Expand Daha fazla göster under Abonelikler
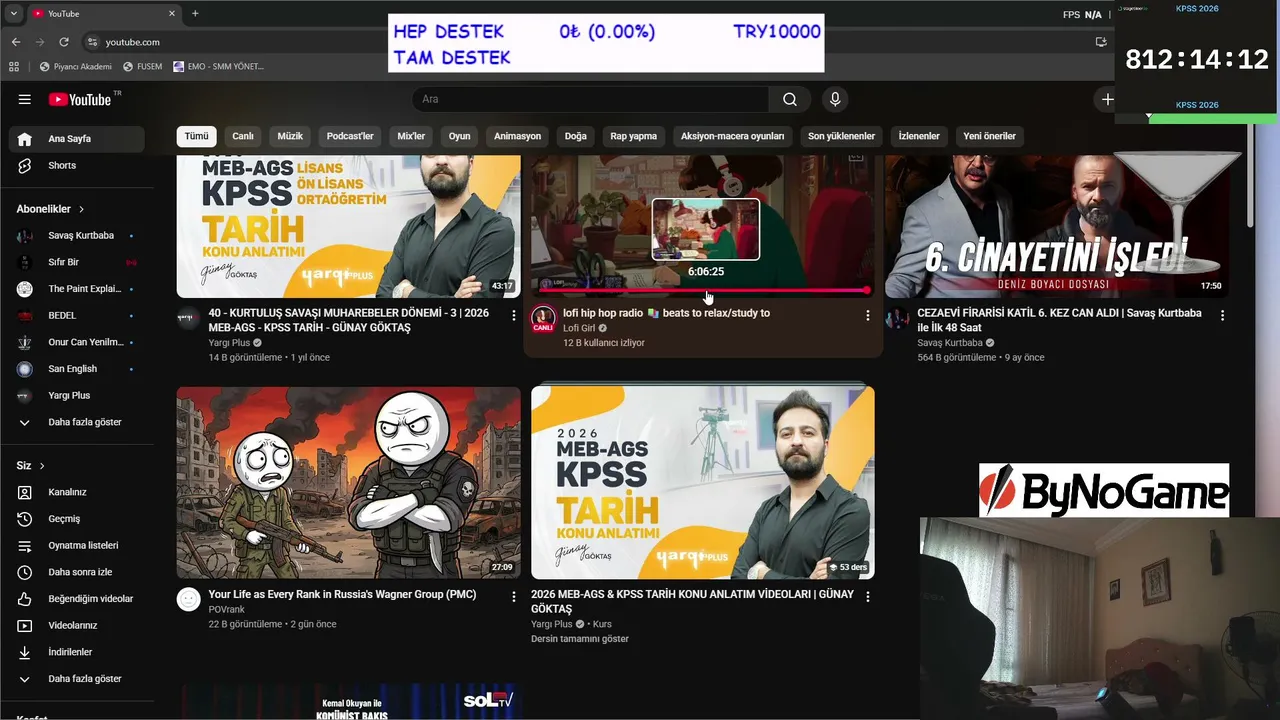This screenshot has height=720, width=1280. click(76, 422)
